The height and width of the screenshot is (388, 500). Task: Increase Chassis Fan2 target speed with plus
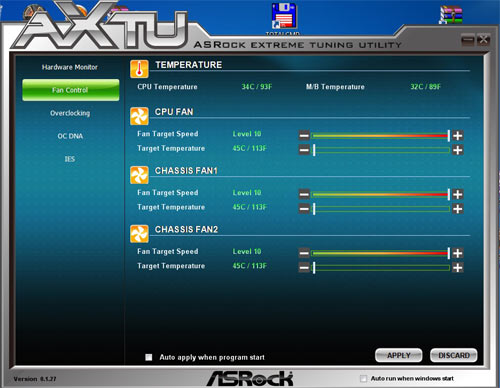(x=458, y=253)
